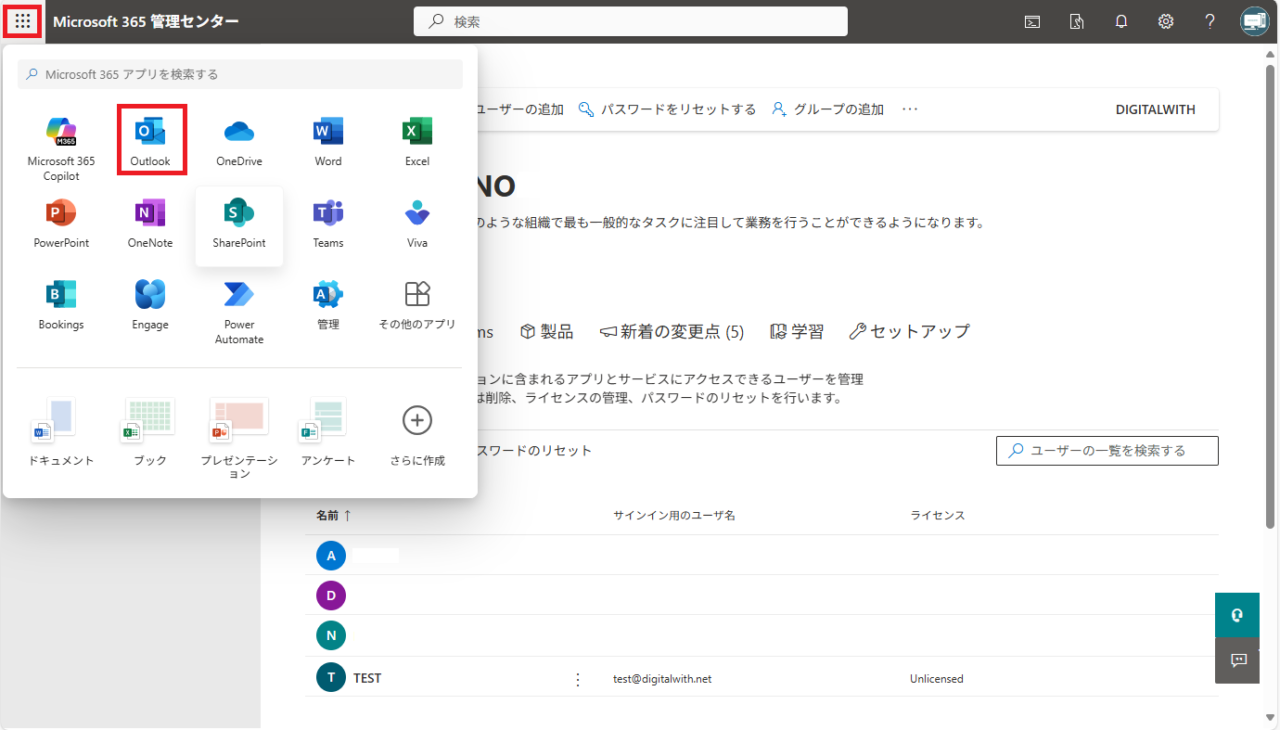Open the account profile avatar
The width and height of the screenshot is (1280, 730).
[x=1255, y=21]
